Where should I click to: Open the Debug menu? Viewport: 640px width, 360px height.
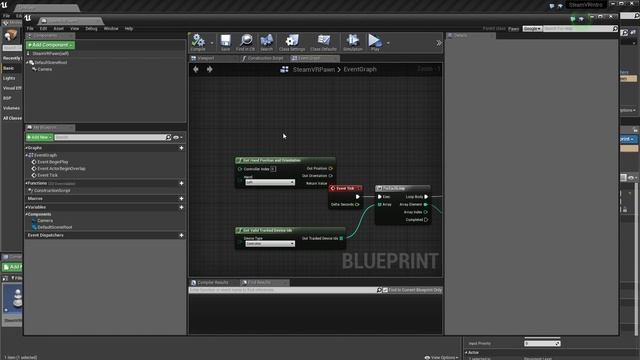click(91, 29)
